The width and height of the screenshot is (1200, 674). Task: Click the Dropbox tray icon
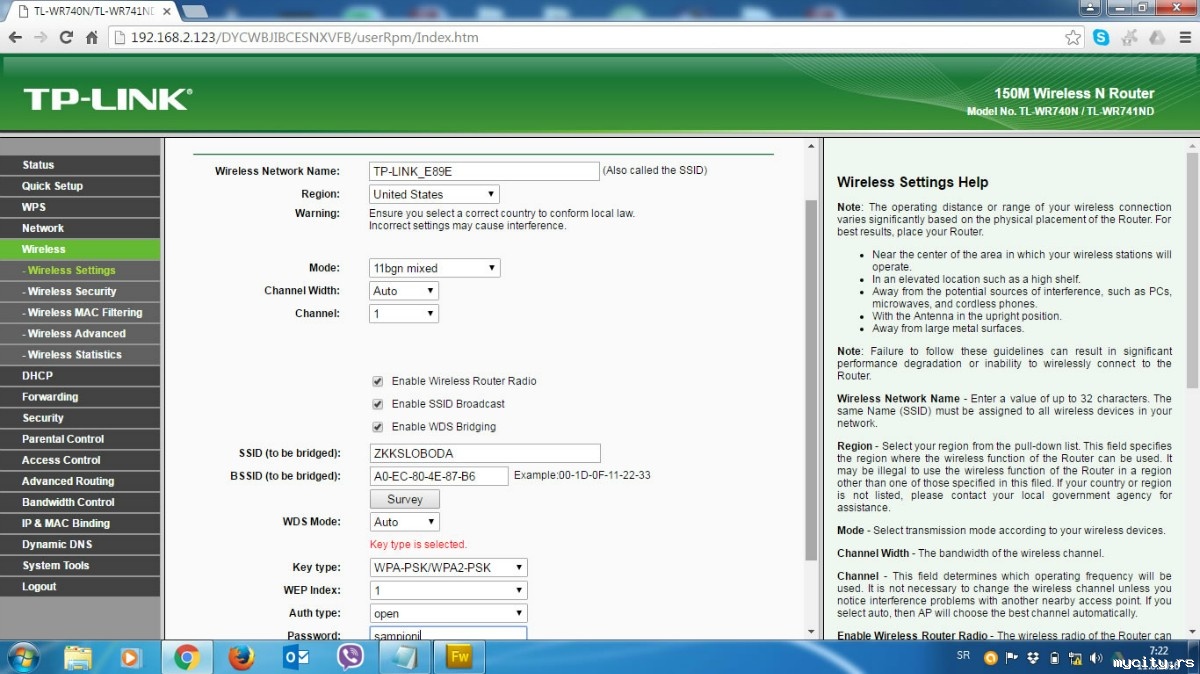click(x=1031, y=657)
